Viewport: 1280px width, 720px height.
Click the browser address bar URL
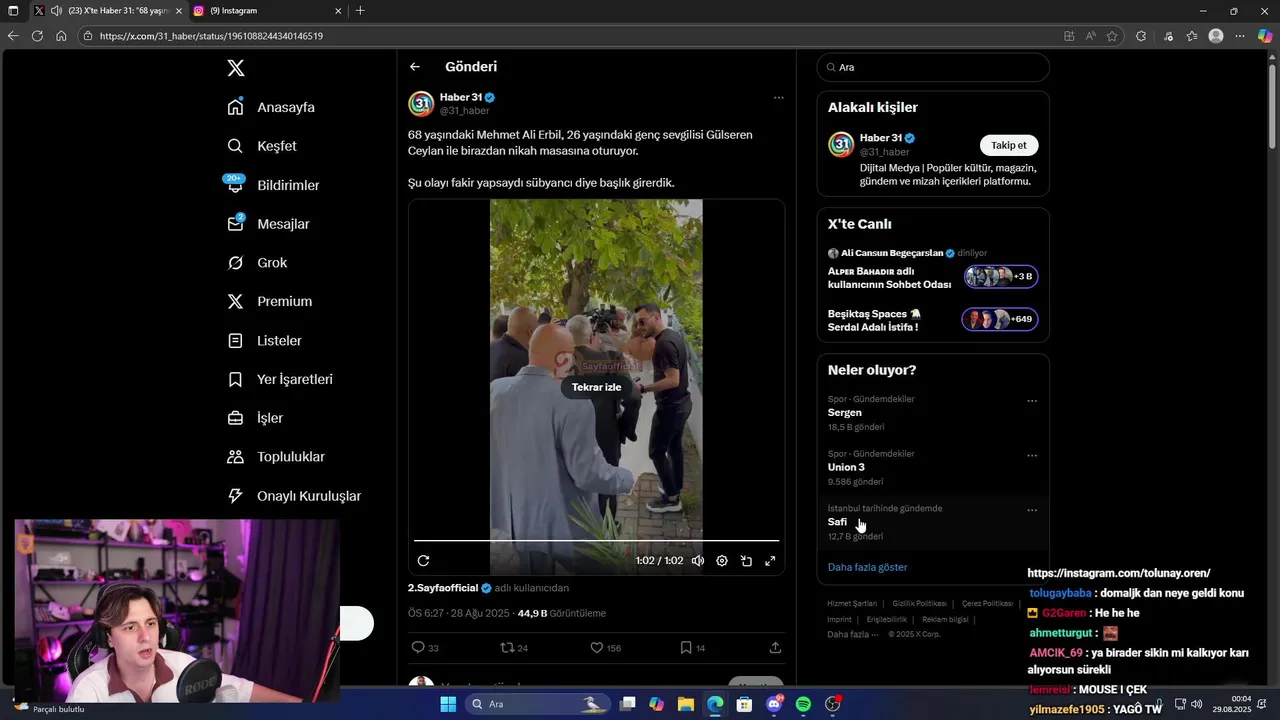(x=211, y=36)
